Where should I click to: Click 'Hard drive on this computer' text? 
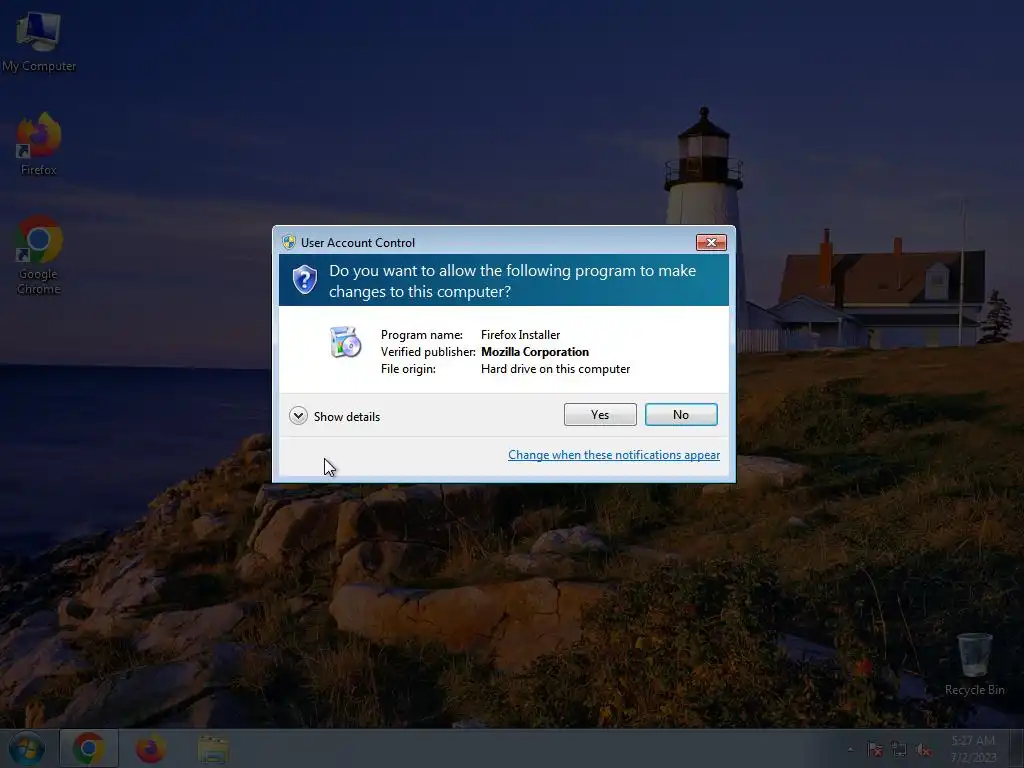[555, 369]
